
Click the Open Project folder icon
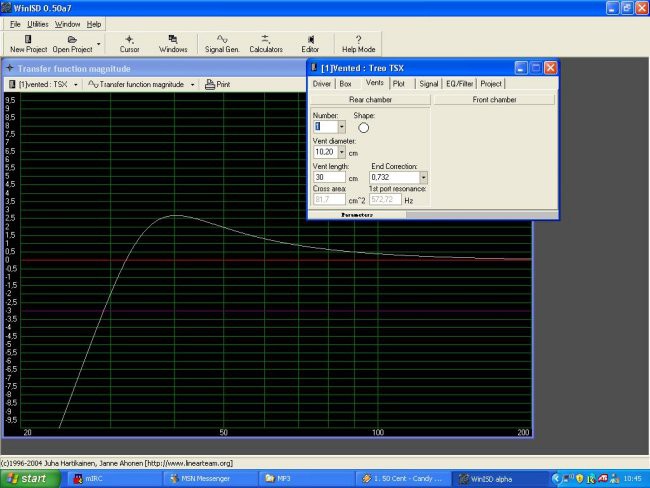click(72, 39)
